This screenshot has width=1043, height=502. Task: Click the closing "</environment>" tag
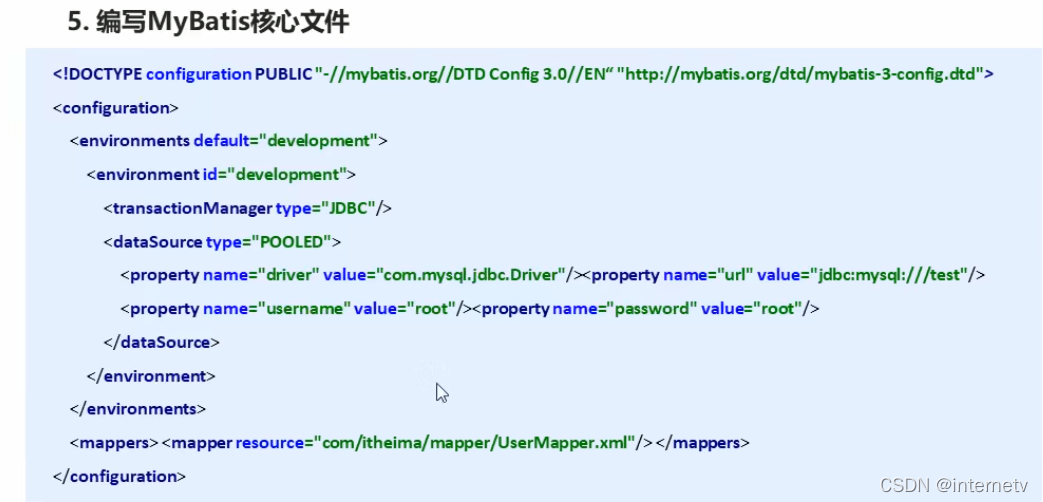[151, 376]
